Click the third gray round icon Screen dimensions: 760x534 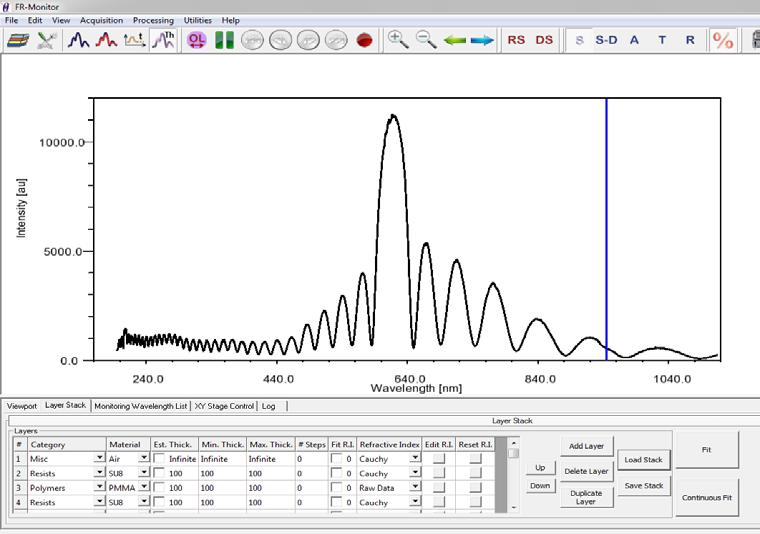(308, 40)
